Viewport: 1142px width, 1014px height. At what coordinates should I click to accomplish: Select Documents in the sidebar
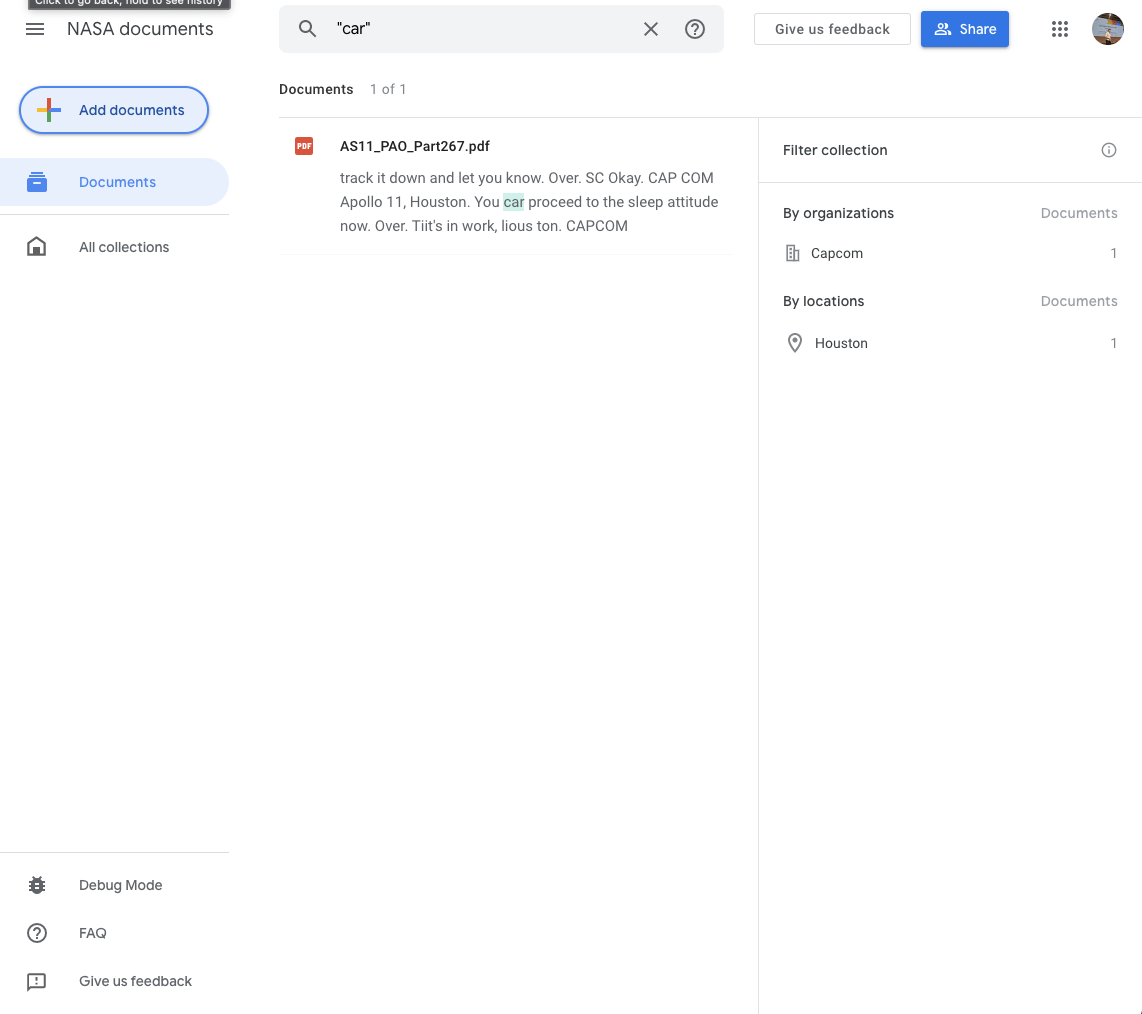pos(114,182)
